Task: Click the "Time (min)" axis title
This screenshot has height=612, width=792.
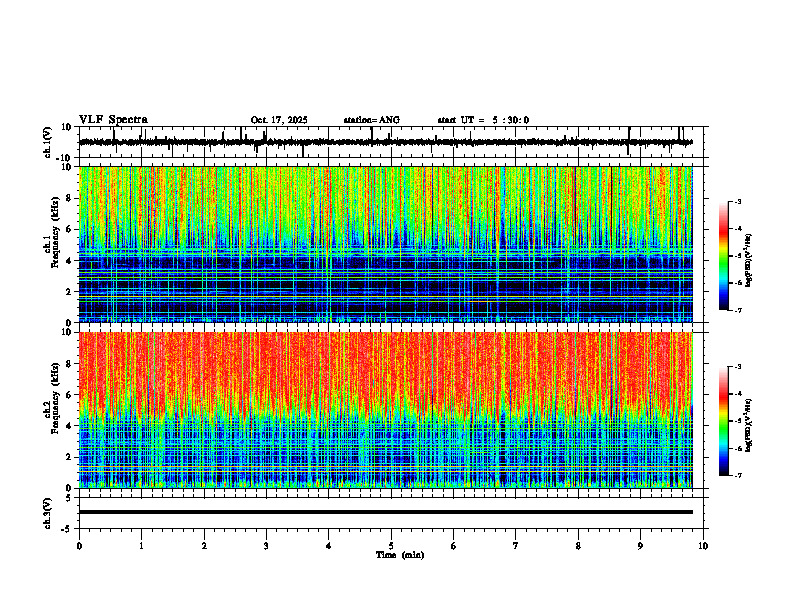Action: pyautogui.click(x=400, y=555)
